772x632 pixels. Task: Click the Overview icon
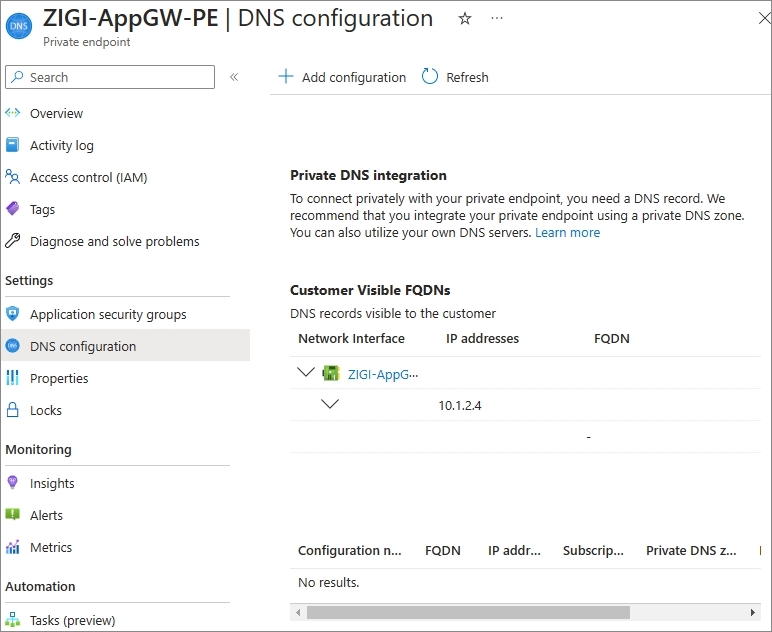13,113
